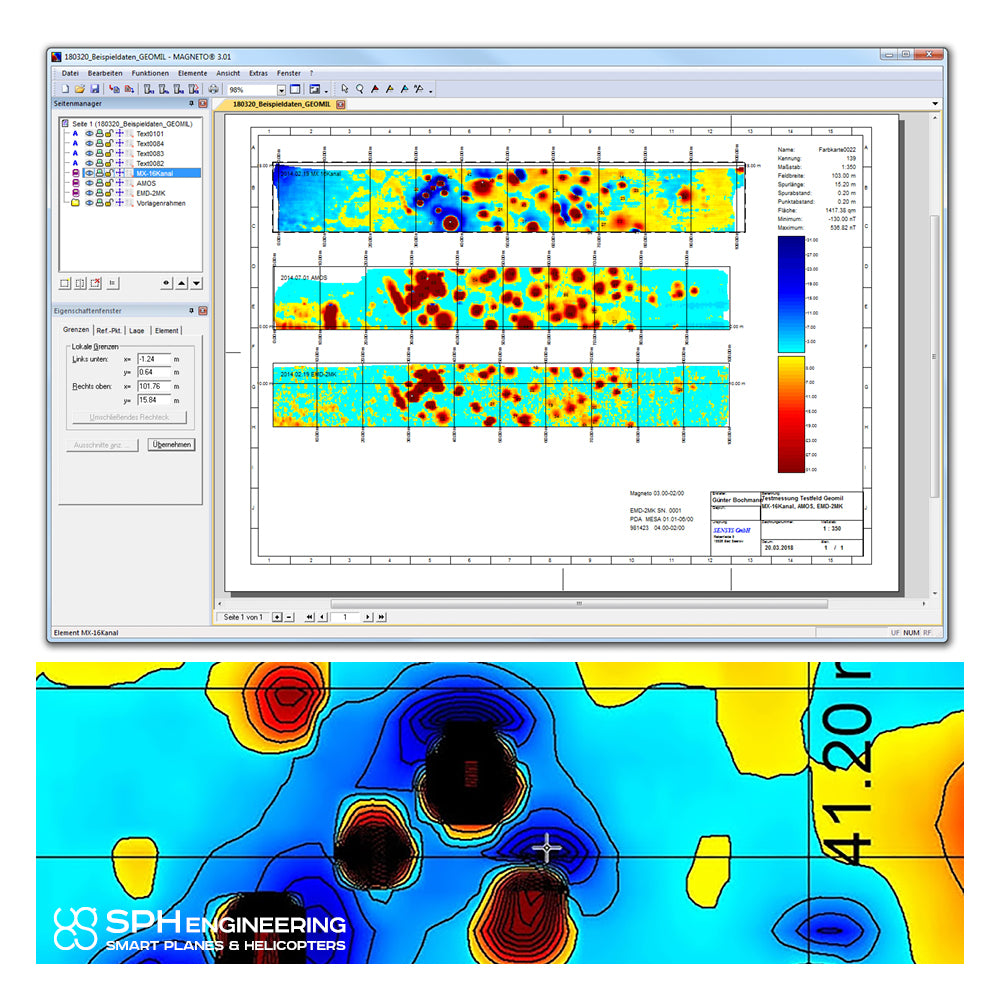Go to the last page navigation button
The image size is (1000, 1000).
(381, 617)
